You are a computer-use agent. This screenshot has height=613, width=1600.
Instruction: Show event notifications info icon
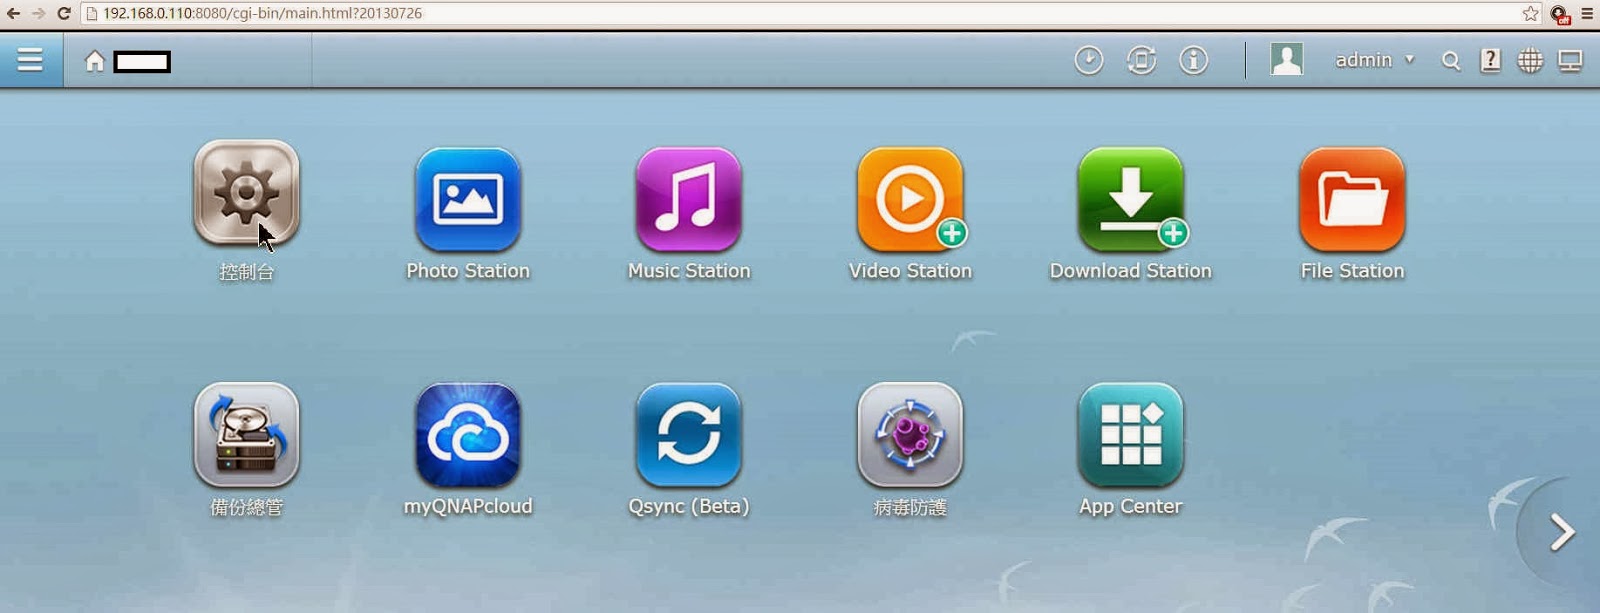tap(1193, 60)
